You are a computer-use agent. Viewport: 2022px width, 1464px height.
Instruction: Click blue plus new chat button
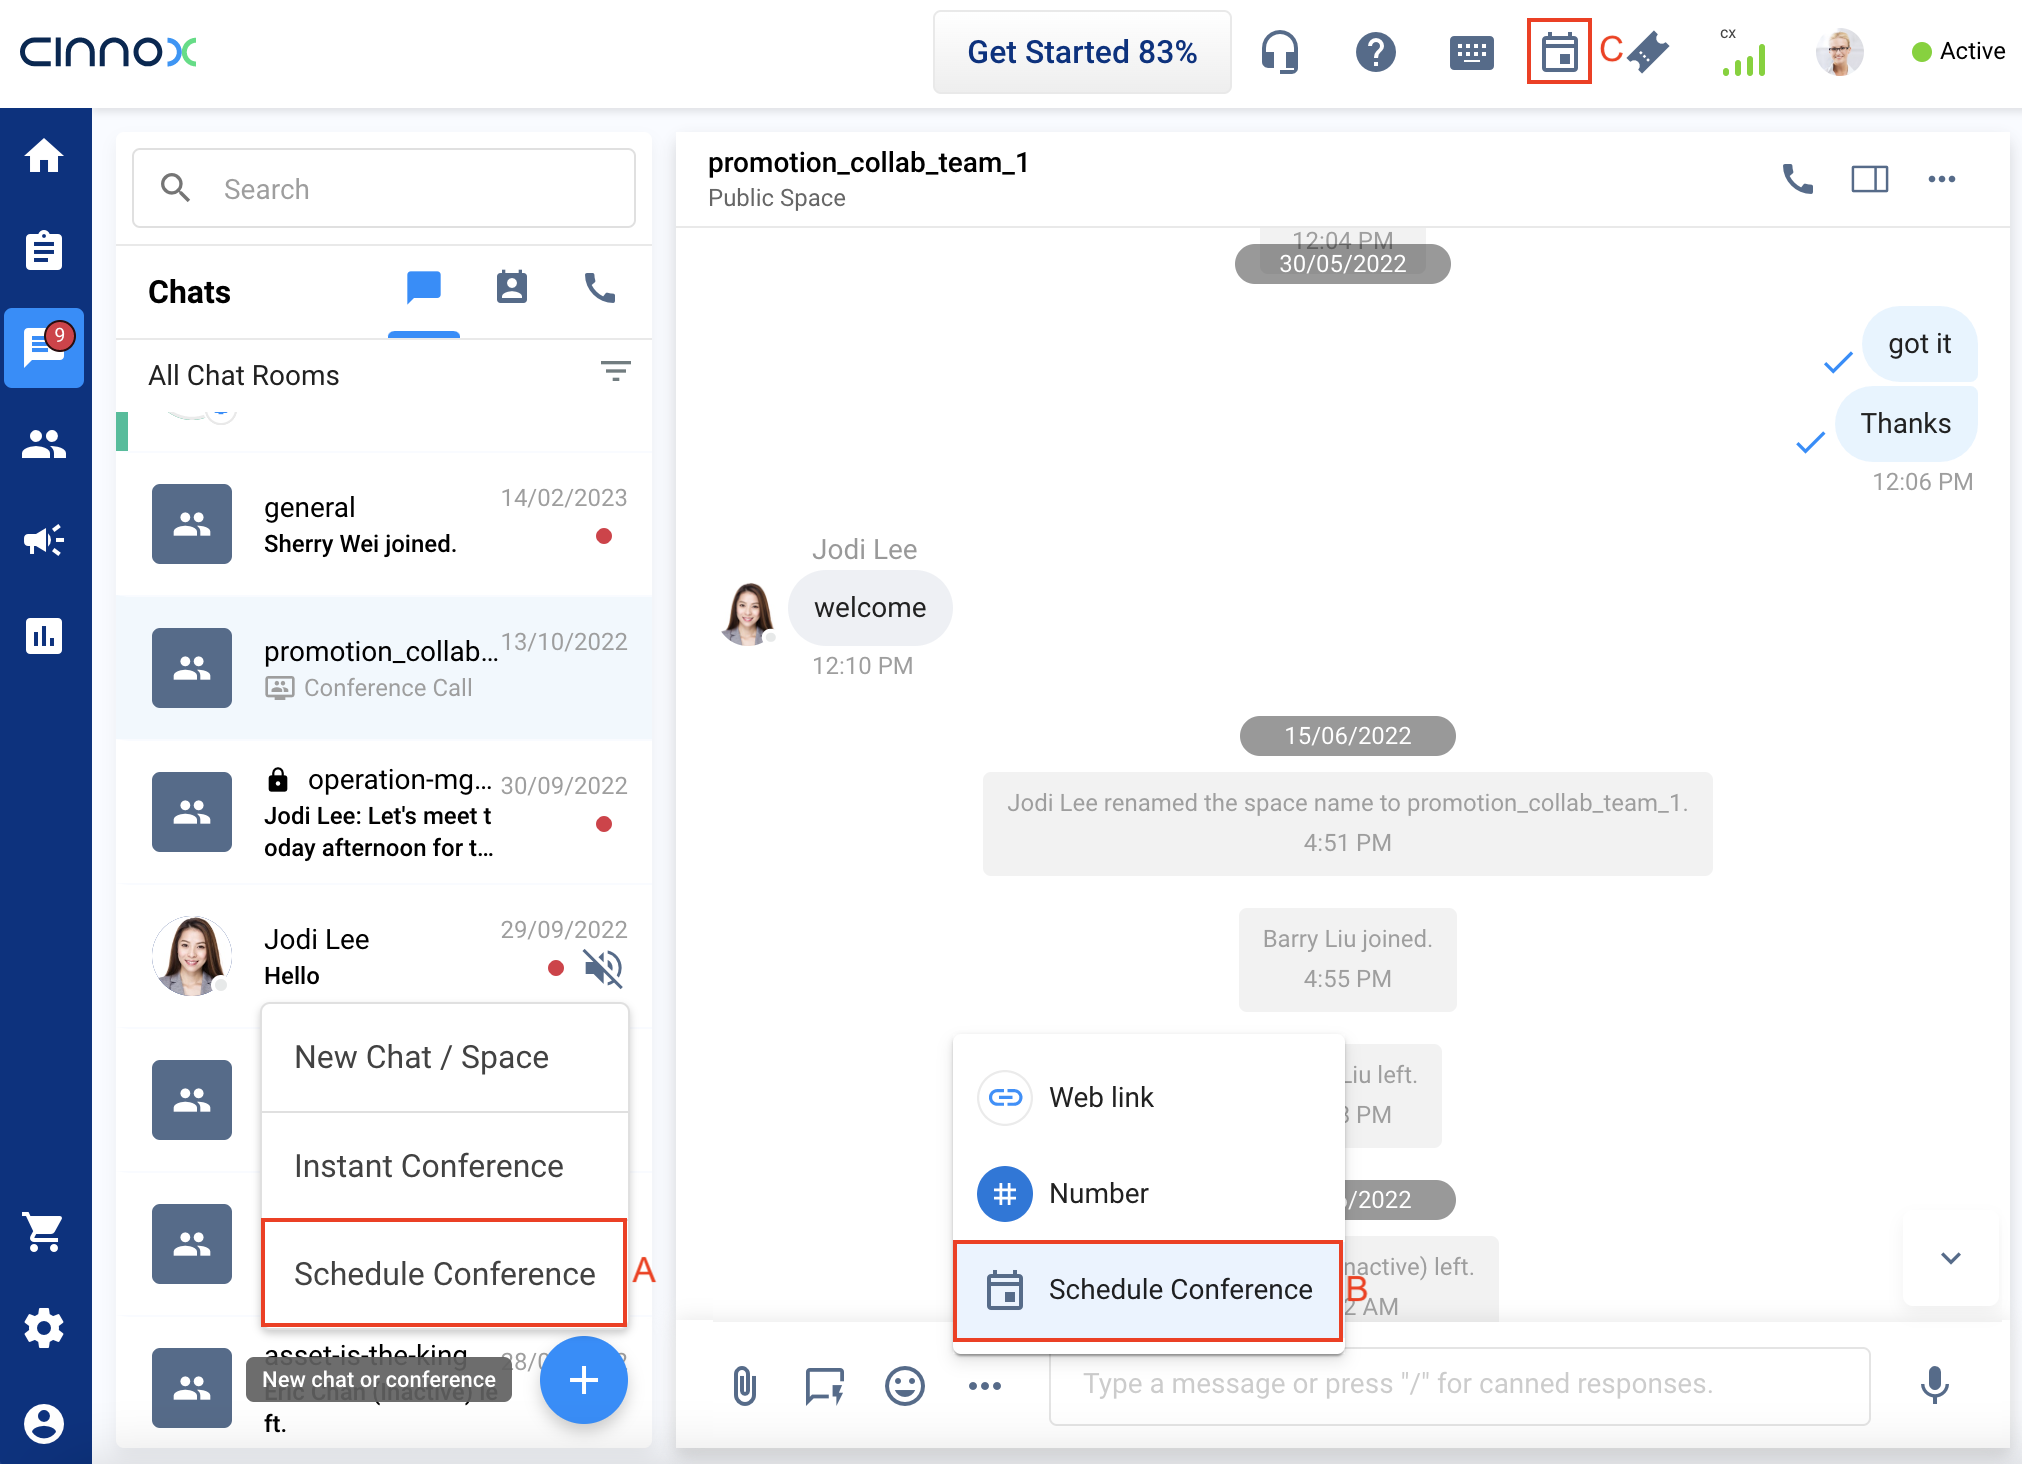pyautogui.click(x=583, y=1380)
